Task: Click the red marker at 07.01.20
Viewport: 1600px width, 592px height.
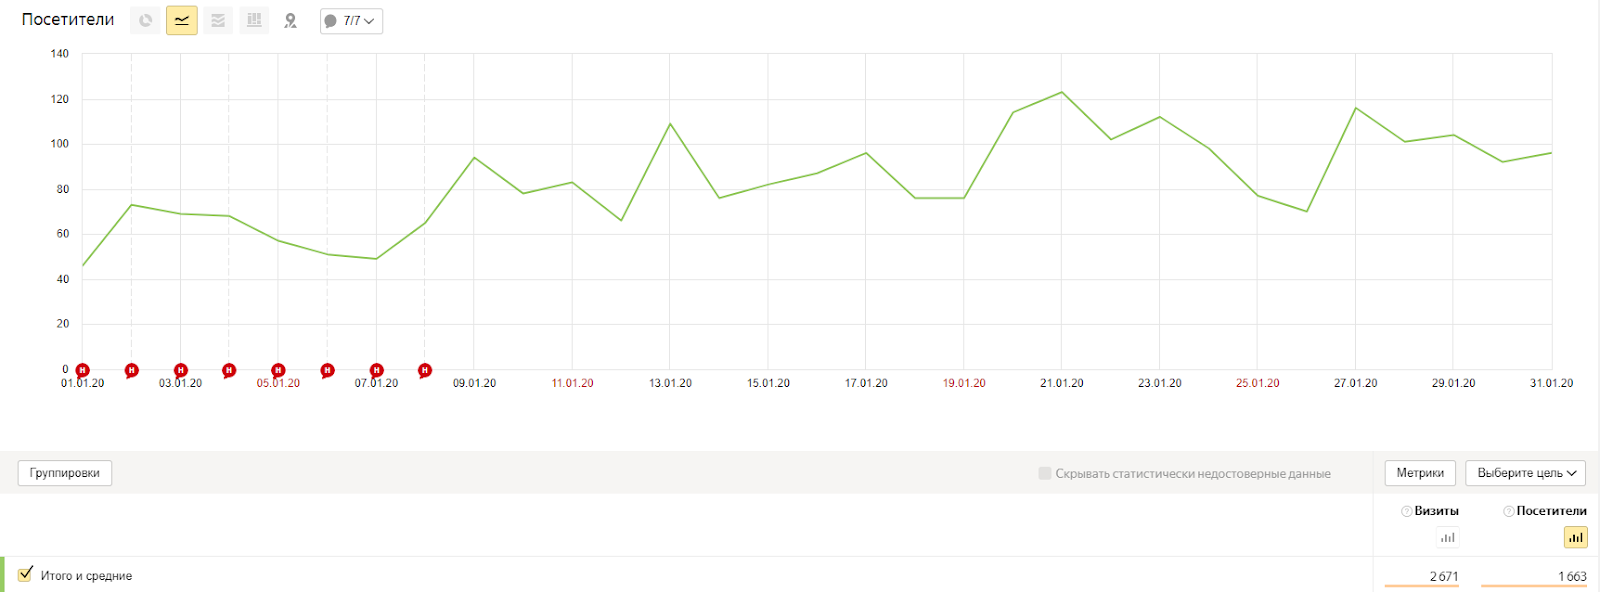Action: point(377,370)
